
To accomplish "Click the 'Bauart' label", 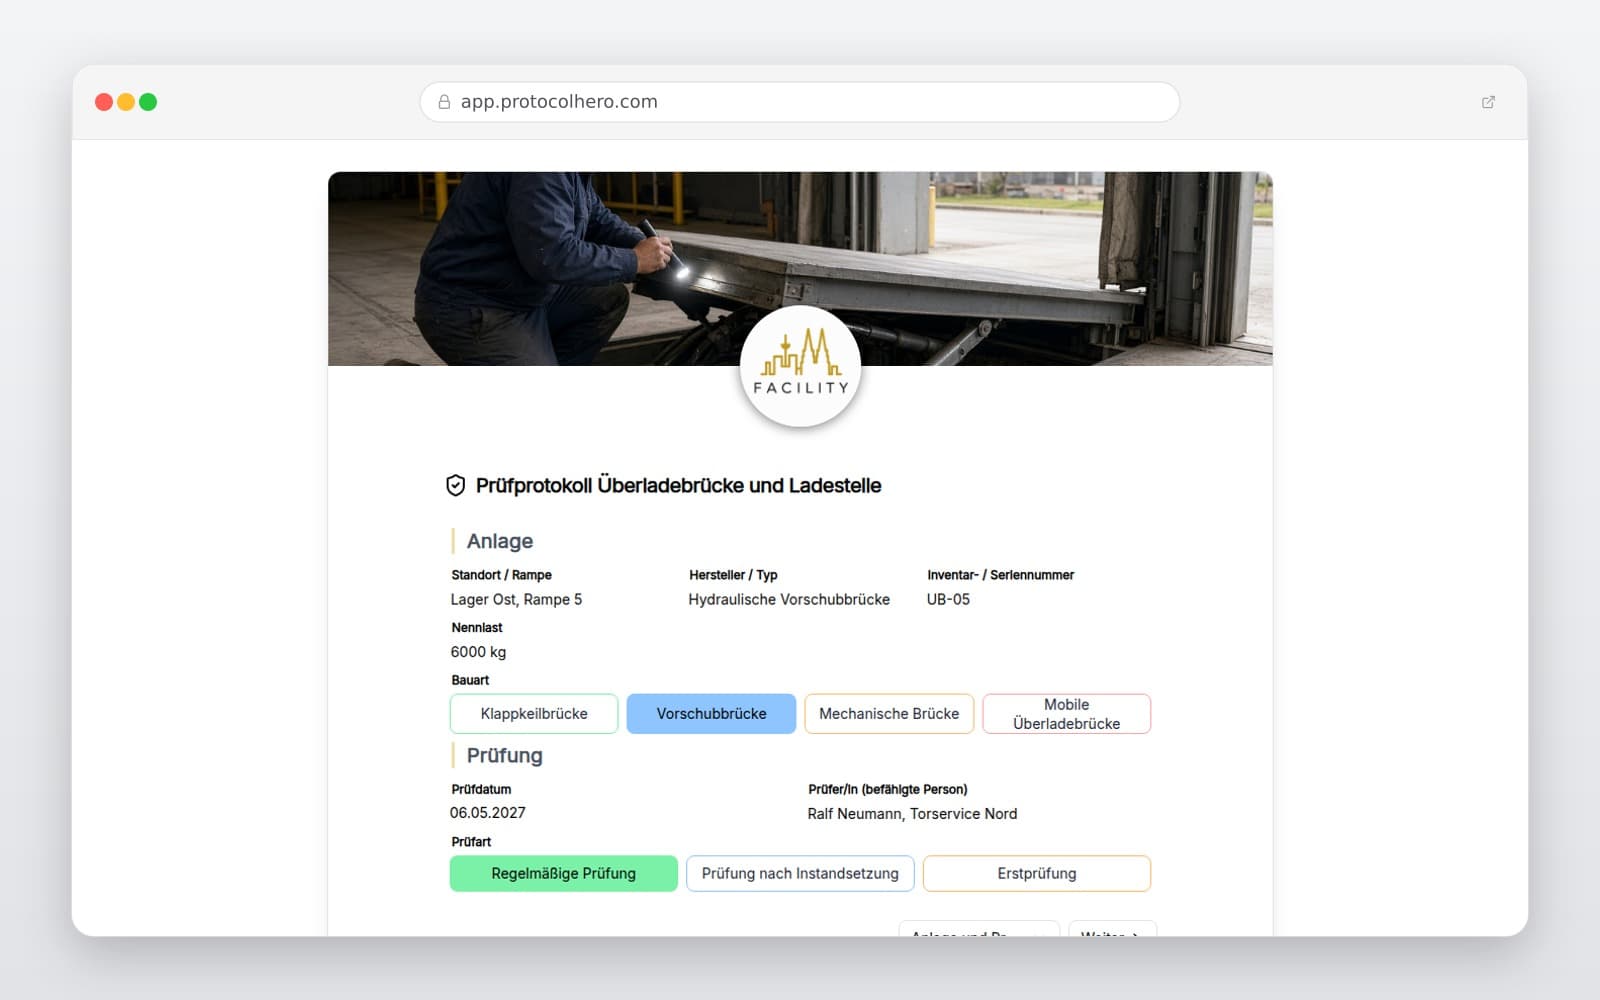I will (470, 680).
